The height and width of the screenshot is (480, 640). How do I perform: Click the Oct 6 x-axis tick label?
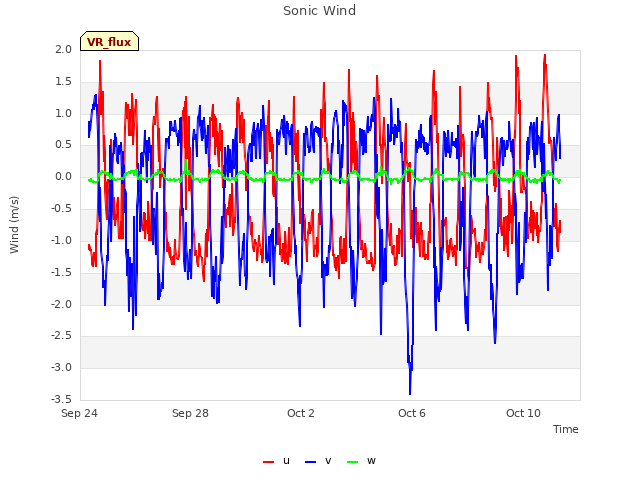point(412,413)
